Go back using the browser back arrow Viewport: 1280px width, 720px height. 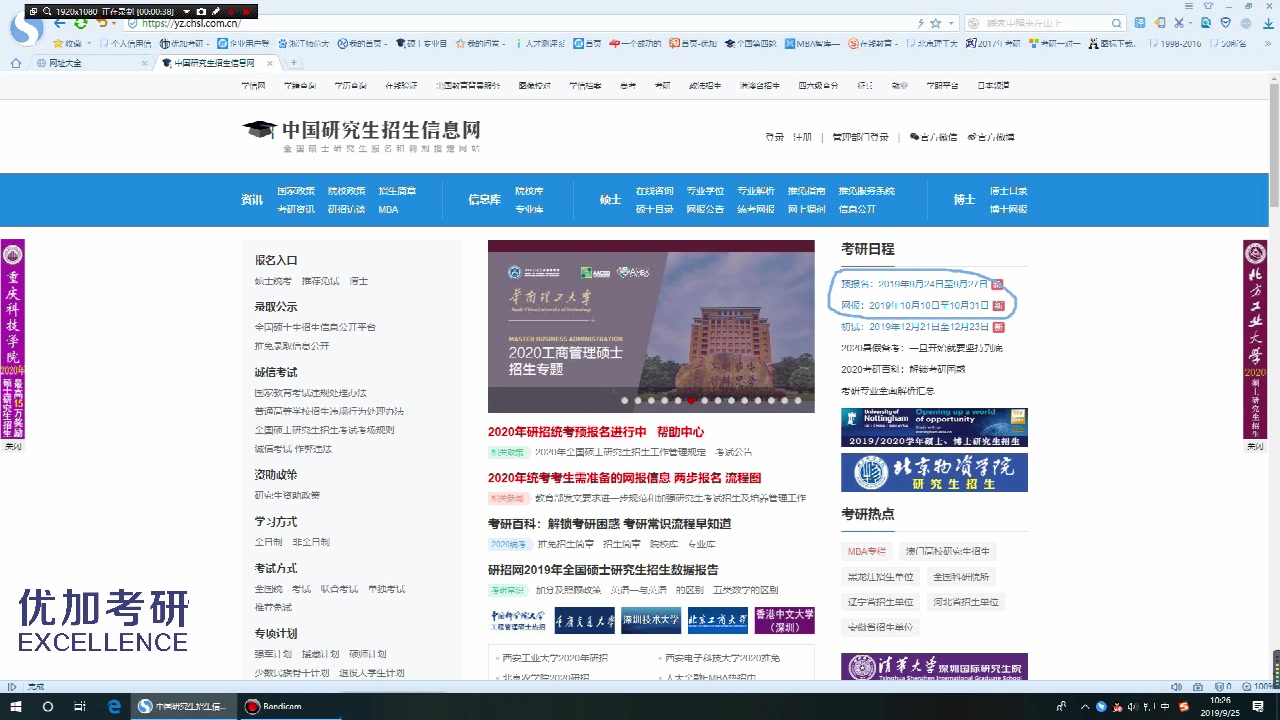click(60, 23)
